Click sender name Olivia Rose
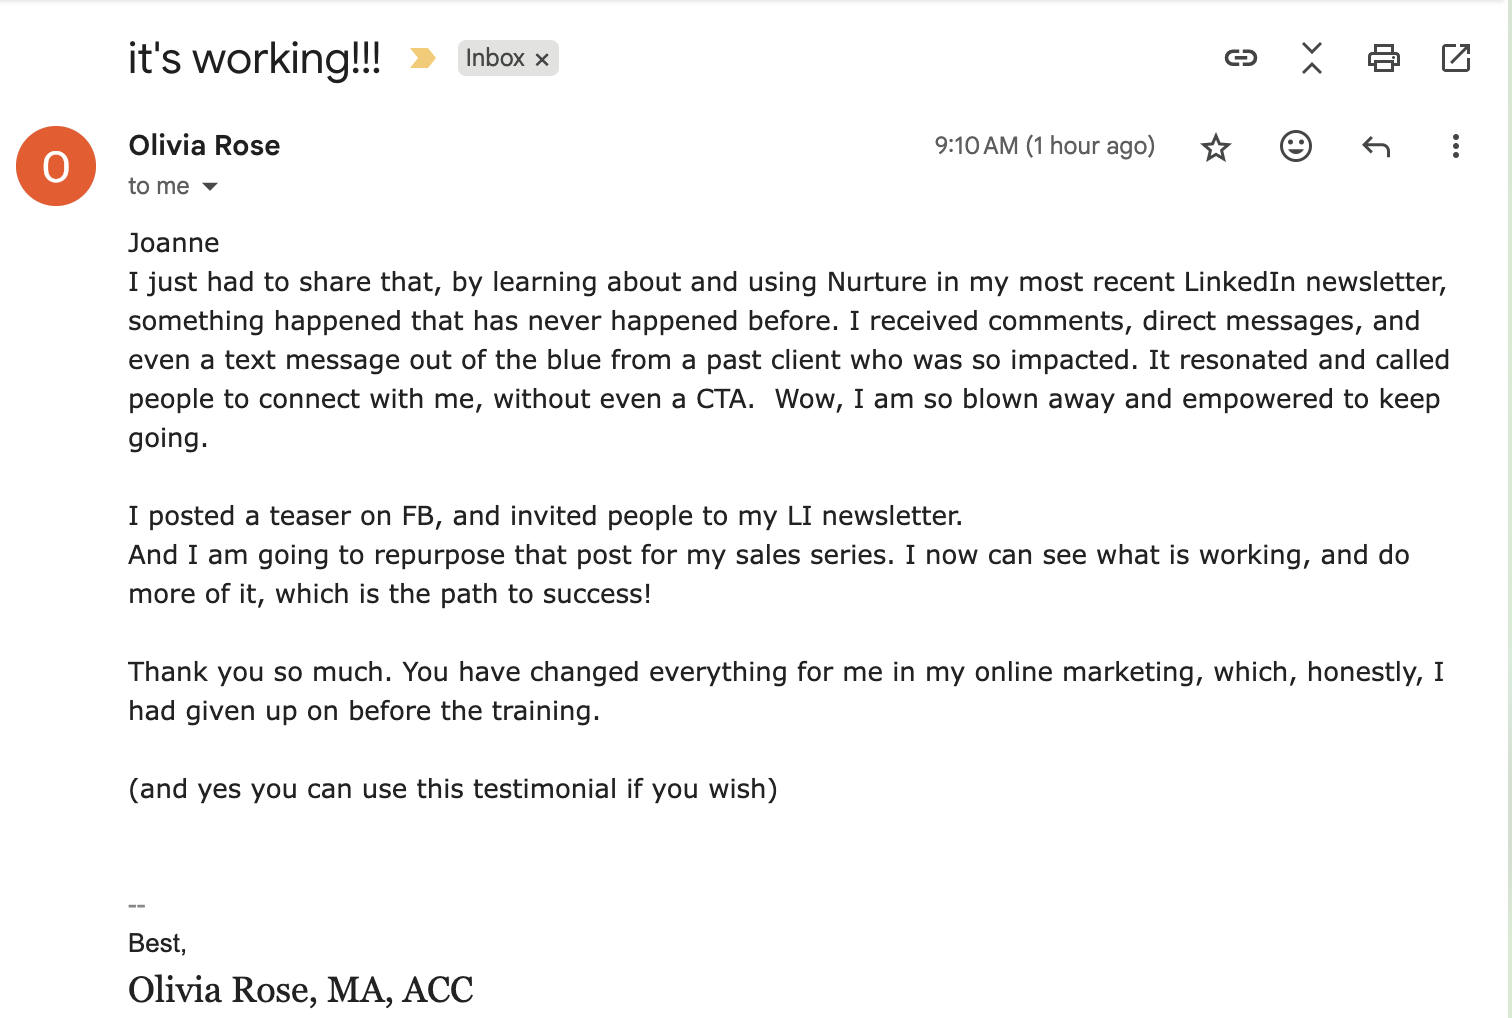Viewport: 1512px width, 1018px height. [204, 146]
